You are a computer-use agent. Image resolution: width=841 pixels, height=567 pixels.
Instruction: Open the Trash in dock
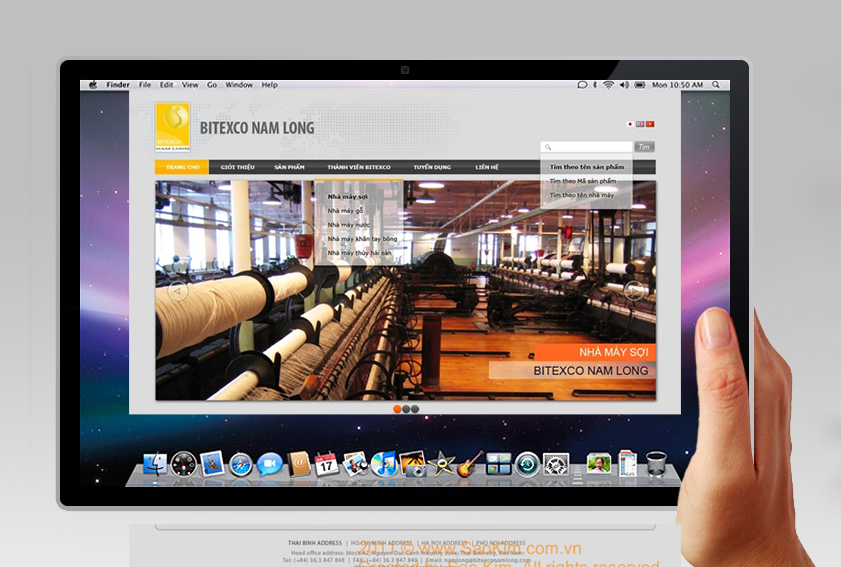tap(656, 464)
